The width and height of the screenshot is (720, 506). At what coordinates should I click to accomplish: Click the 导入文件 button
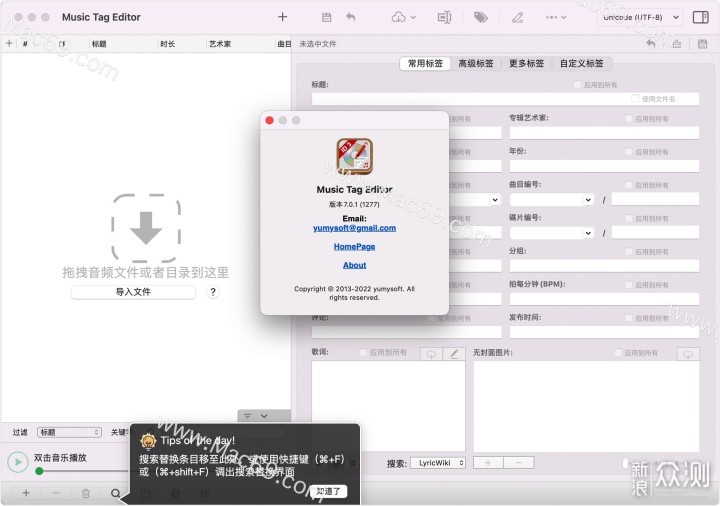(x=133, y=292)
